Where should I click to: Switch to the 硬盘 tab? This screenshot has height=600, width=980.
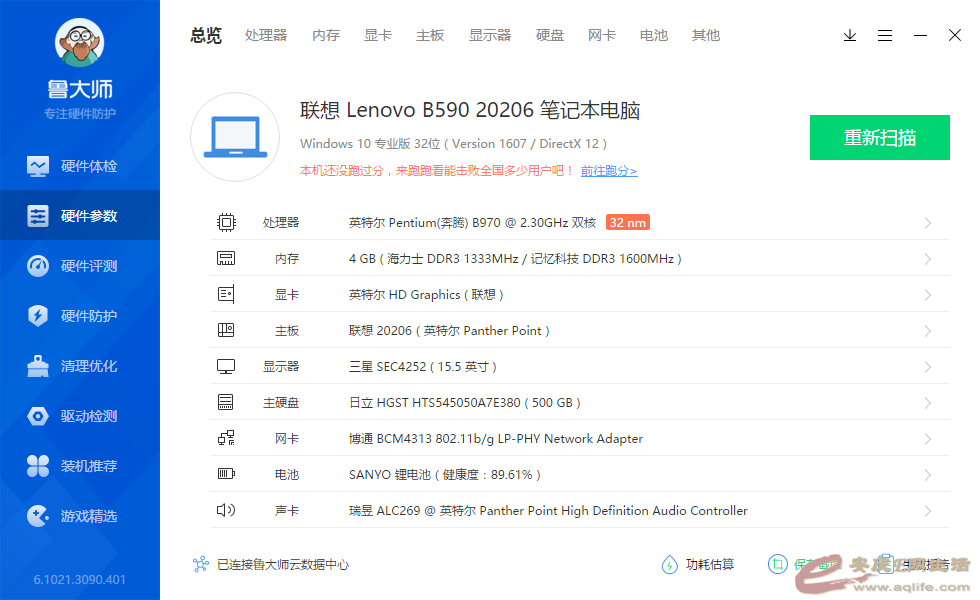550,35
